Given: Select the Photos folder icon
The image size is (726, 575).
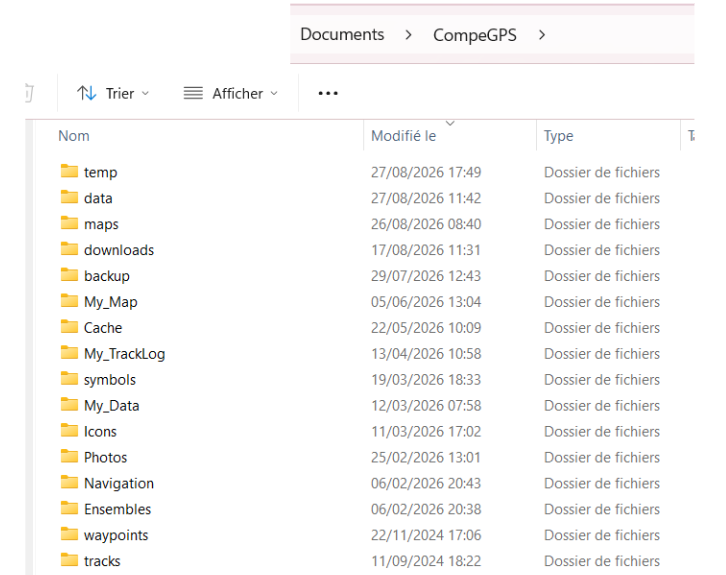Looking at the screenshot, I should [69, 456].
